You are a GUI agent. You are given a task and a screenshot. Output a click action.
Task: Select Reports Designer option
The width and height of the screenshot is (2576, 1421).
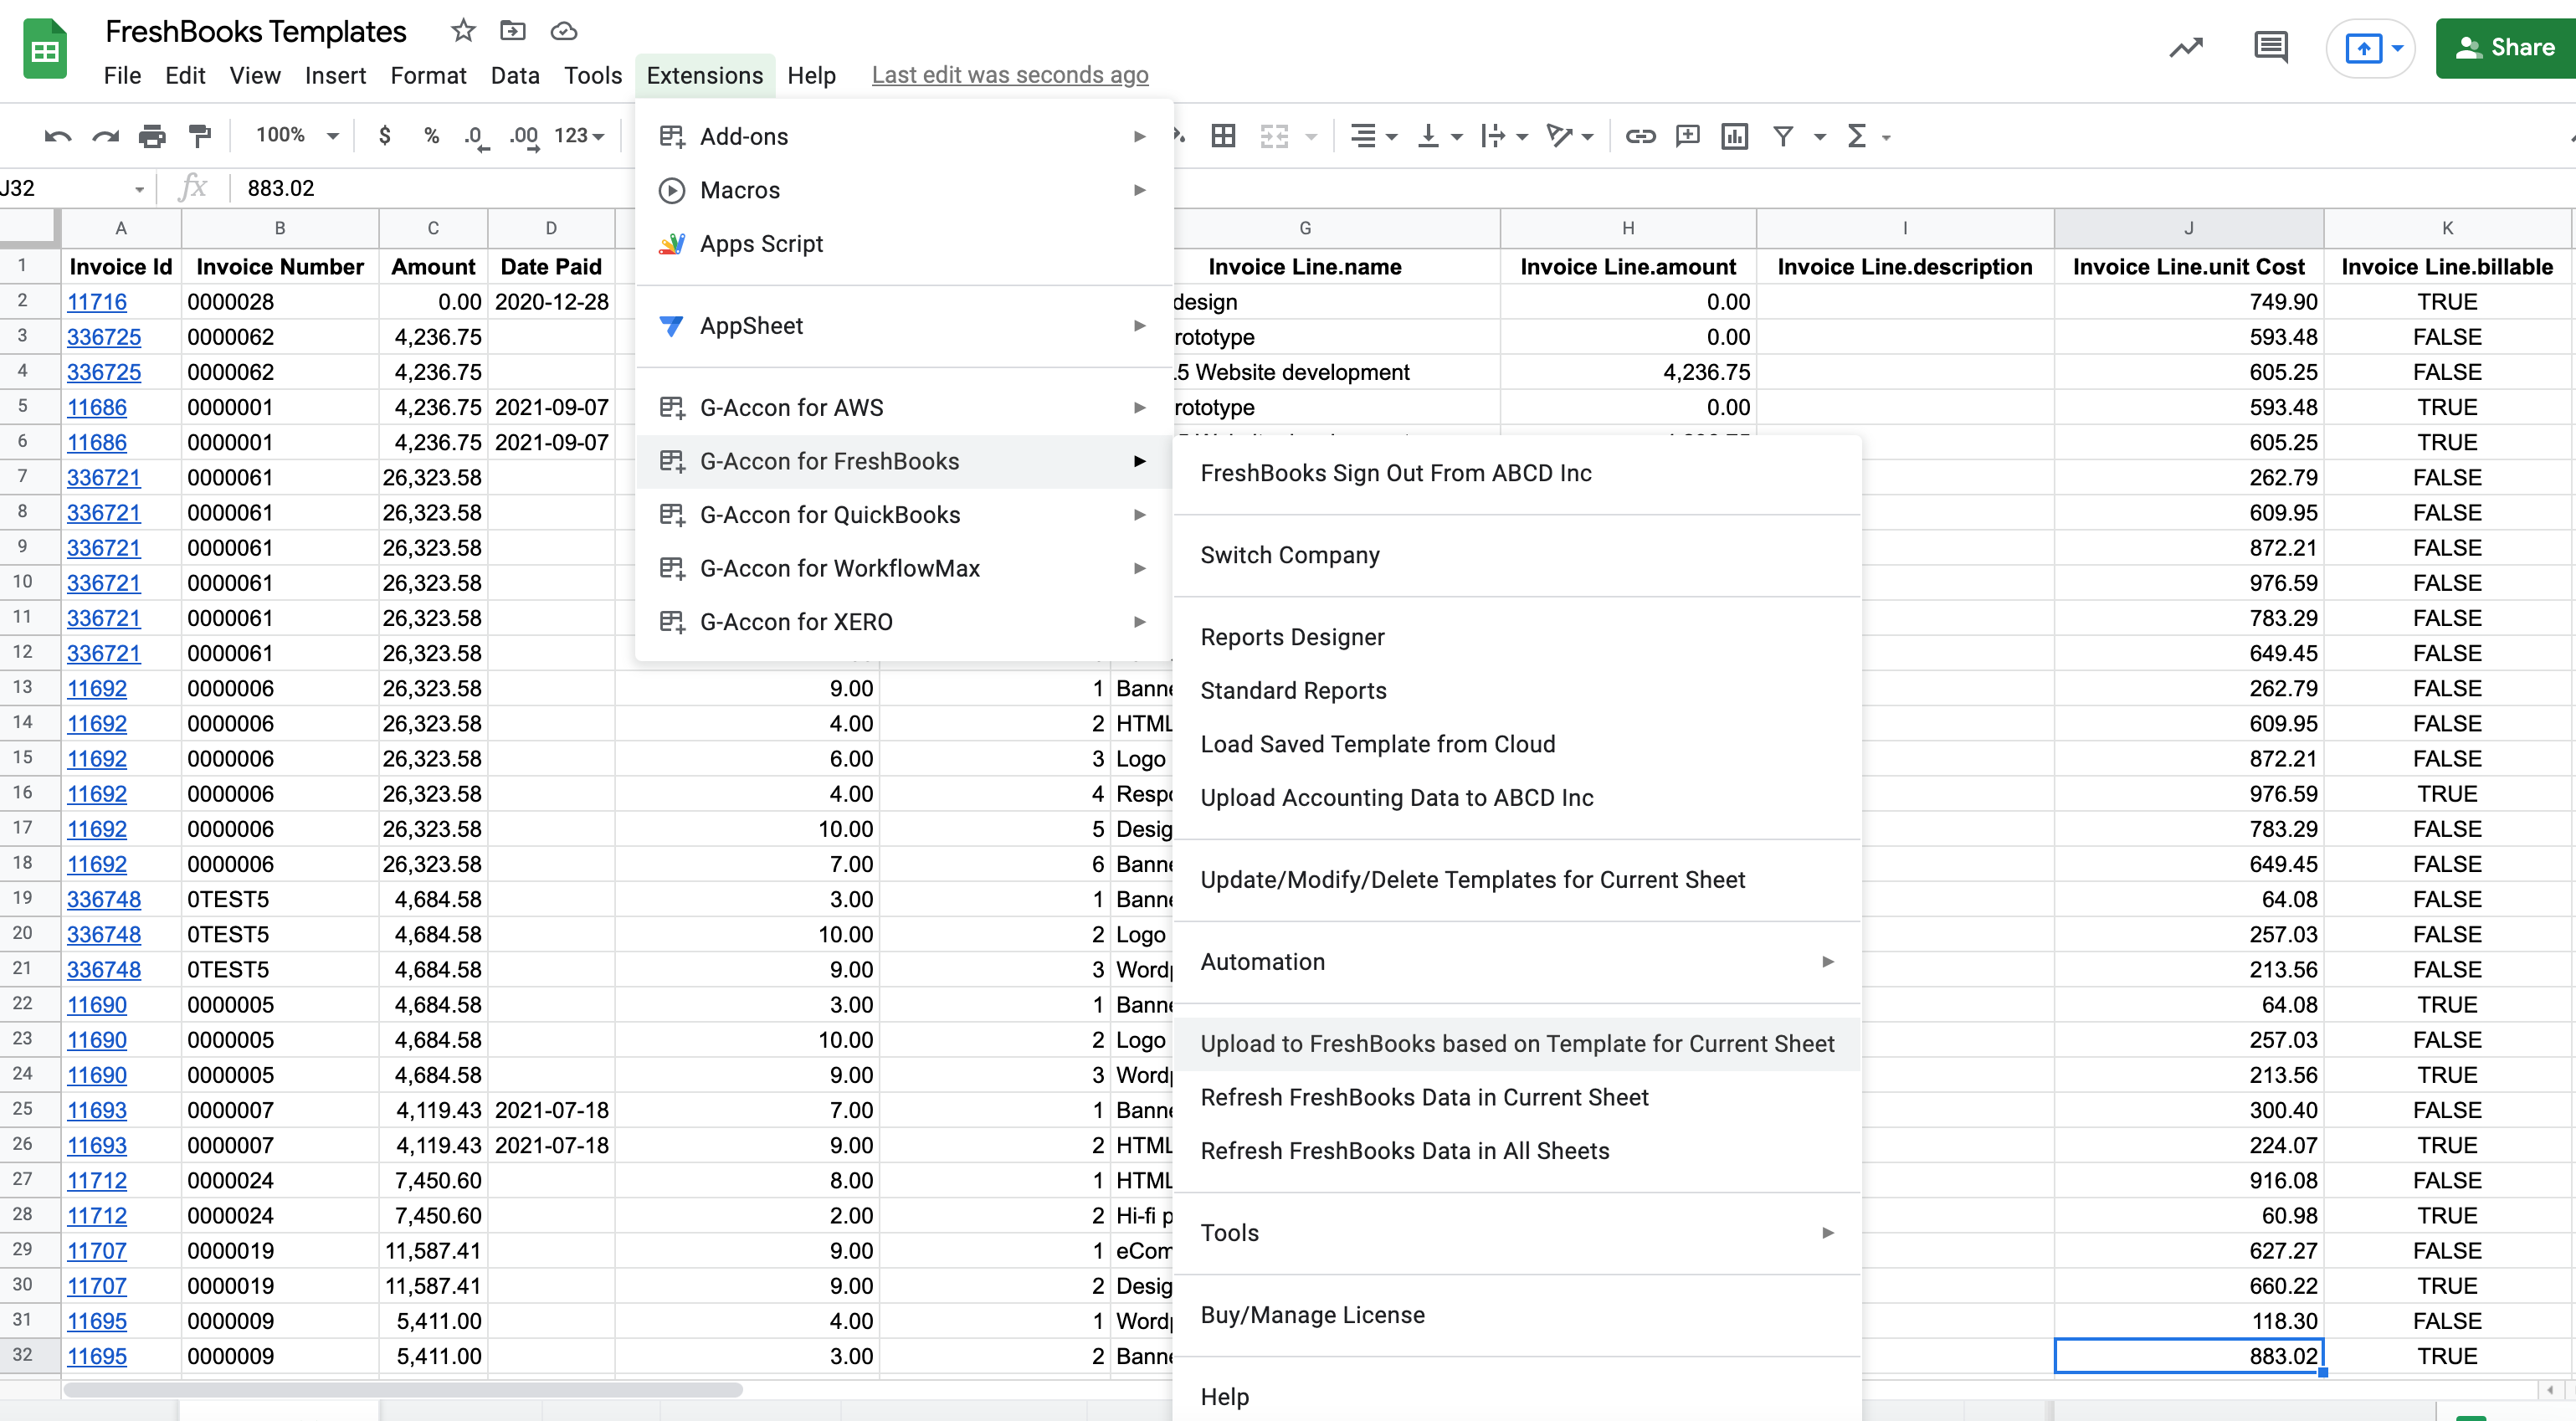click(x=1516, y=637)
